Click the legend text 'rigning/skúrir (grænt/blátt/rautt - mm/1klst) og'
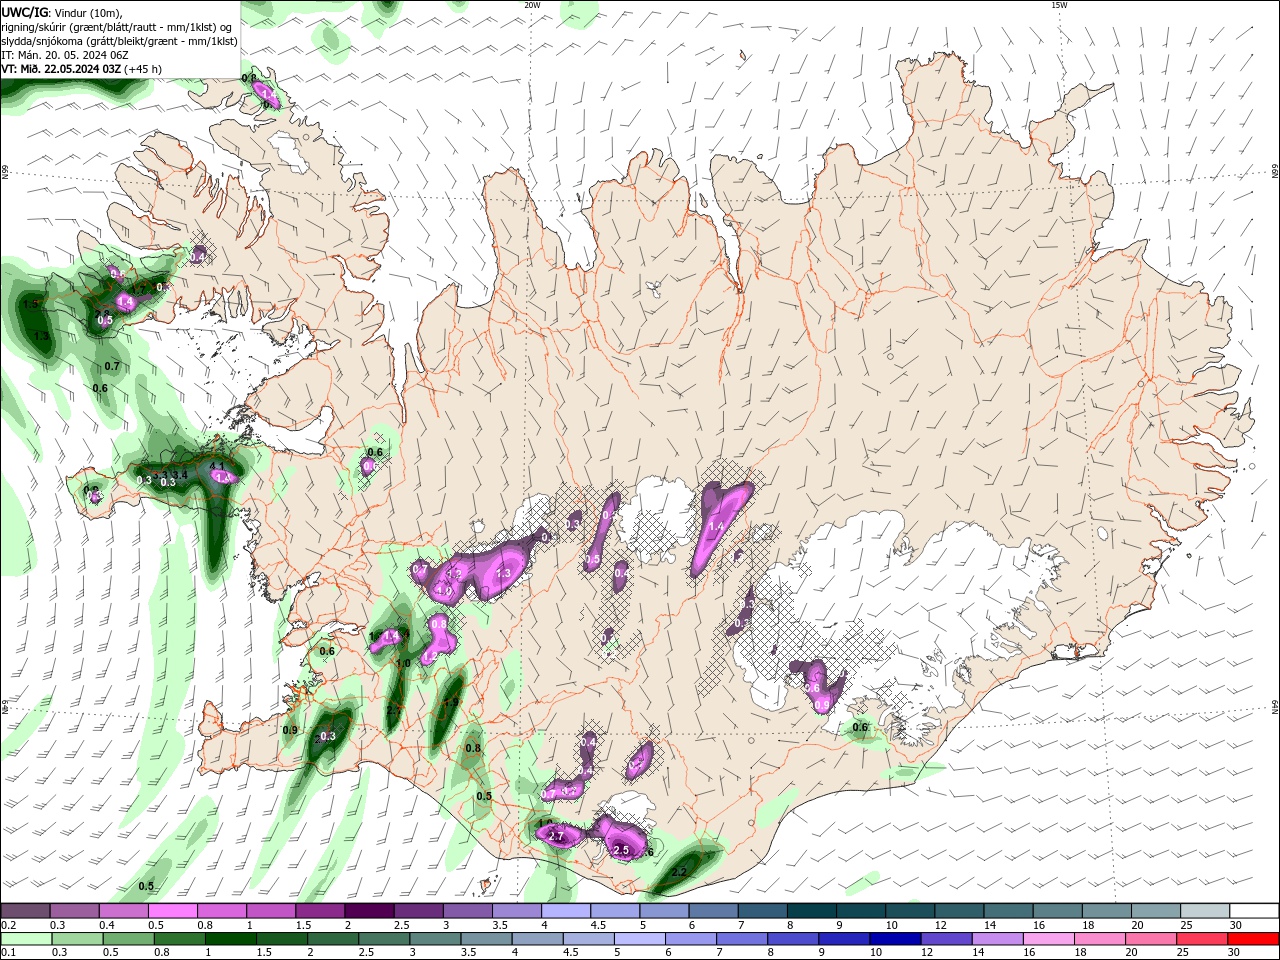1280x960 pixels. (x=117, y=27)
